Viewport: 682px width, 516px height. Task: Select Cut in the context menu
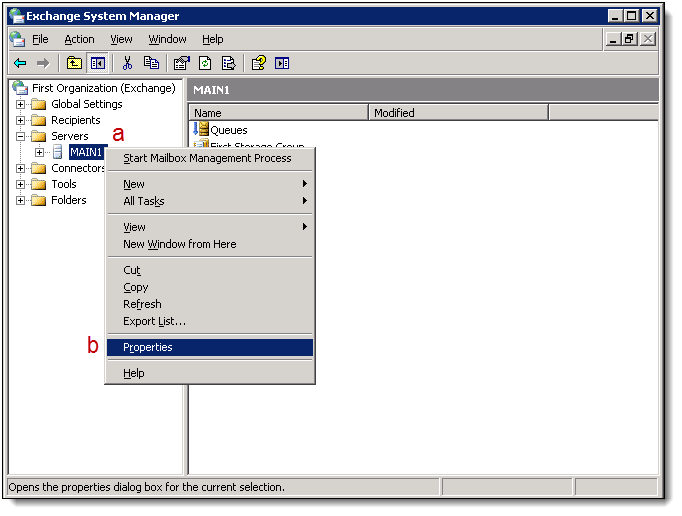click(210, 270)
